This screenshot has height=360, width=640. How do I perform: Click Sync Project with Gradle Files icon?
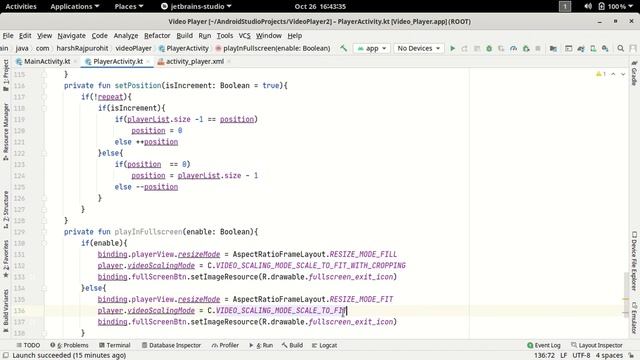point(581,48)
